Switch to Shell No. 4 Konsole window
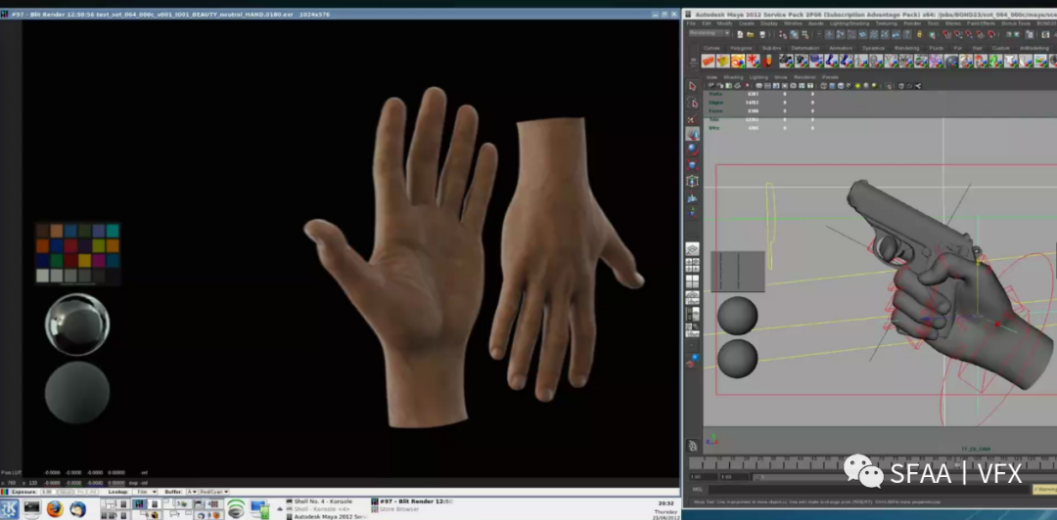The image size is (1057, 520). click(x=325, y=500)
